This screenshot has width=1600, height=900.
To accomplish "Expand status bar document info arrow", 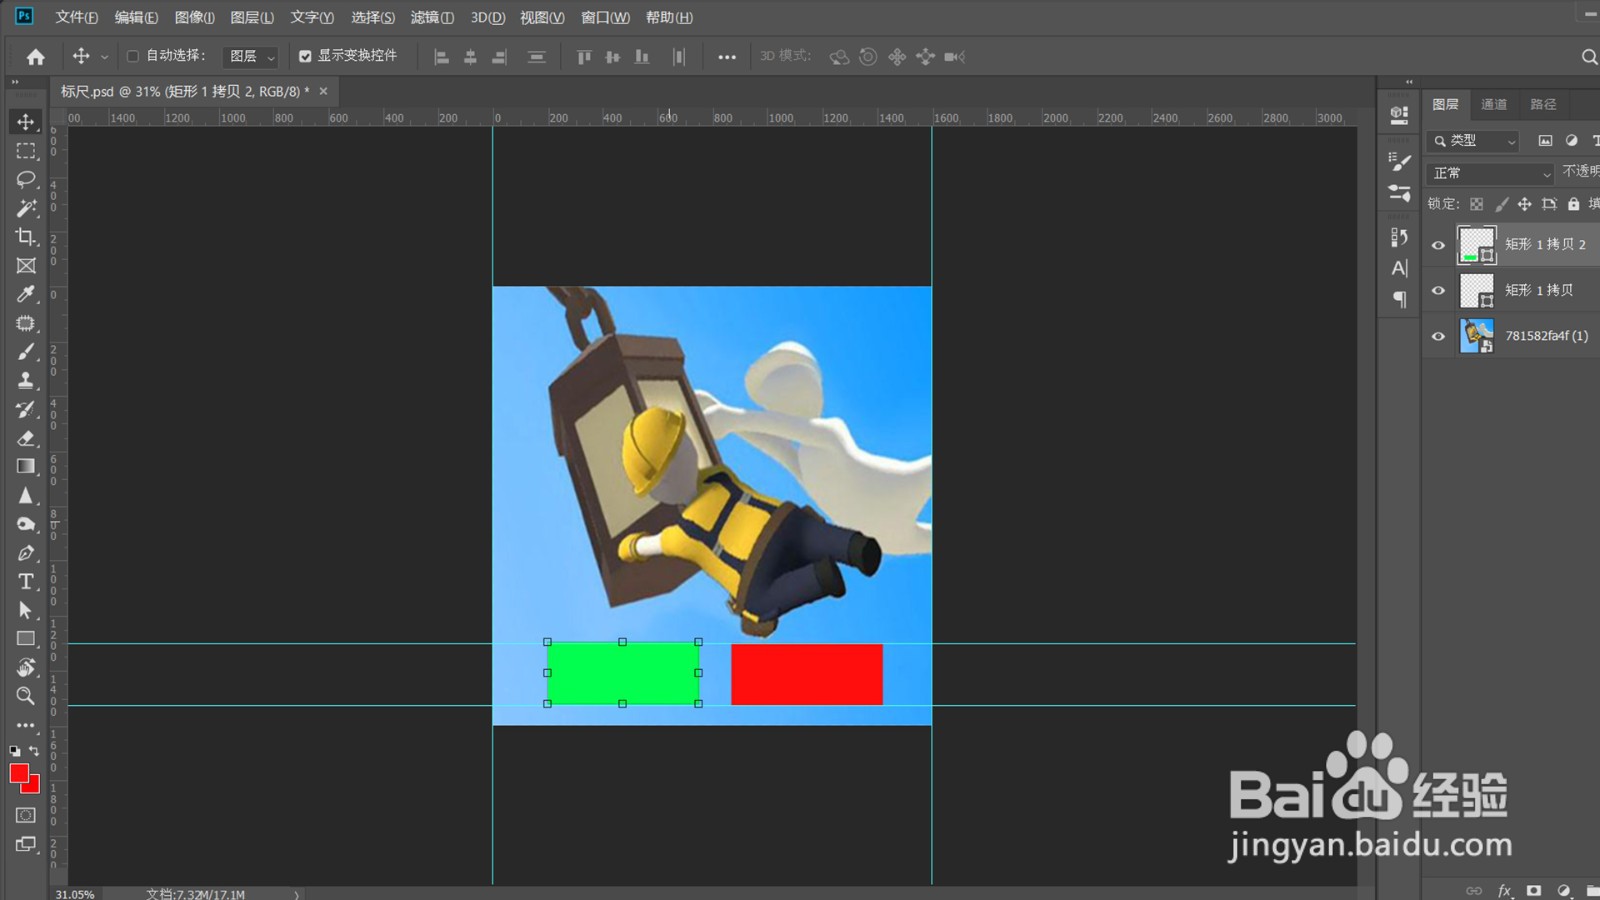I will click(296, 894).
